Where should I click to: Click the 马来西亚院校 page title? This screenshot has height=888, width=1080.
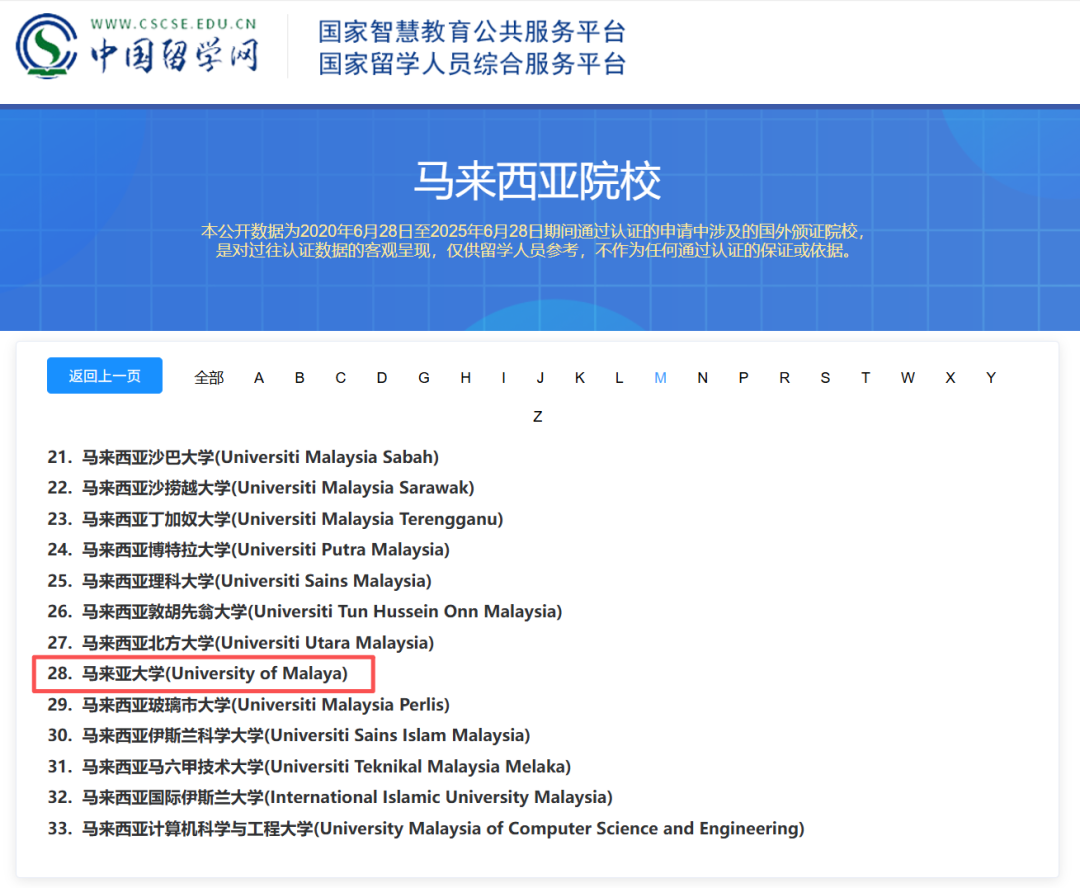(537, 181)
